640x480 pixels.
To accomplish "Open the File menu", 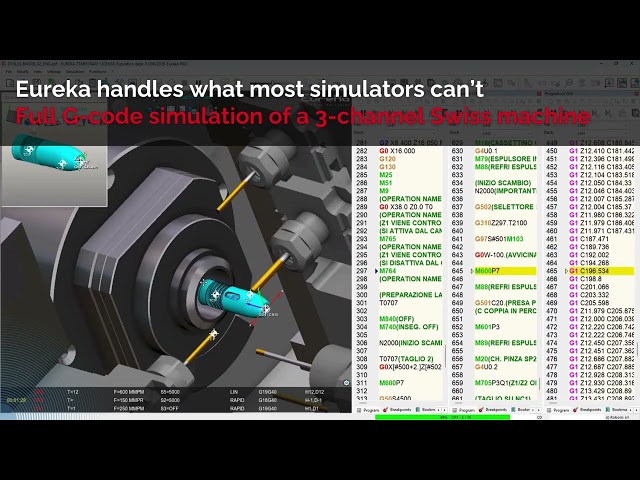I will (9, 72).
